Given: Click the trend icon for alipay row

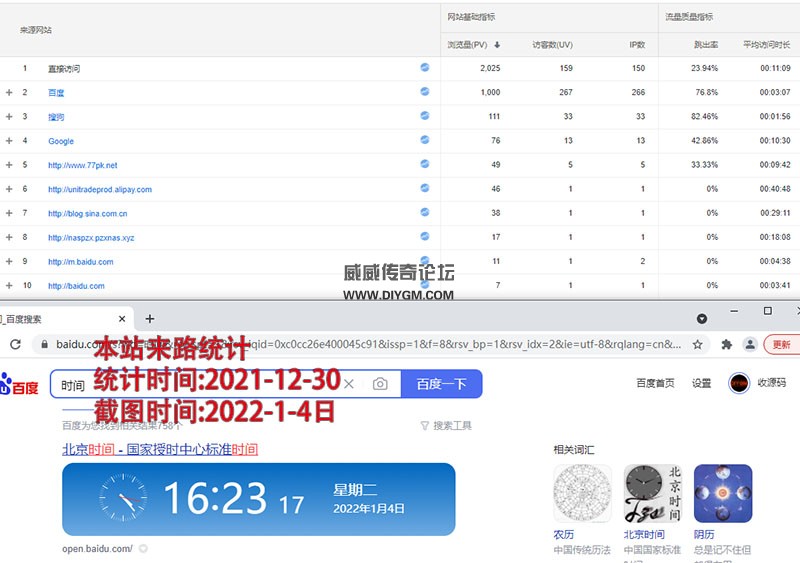Looking at the screenshot, I should (424, 188).
